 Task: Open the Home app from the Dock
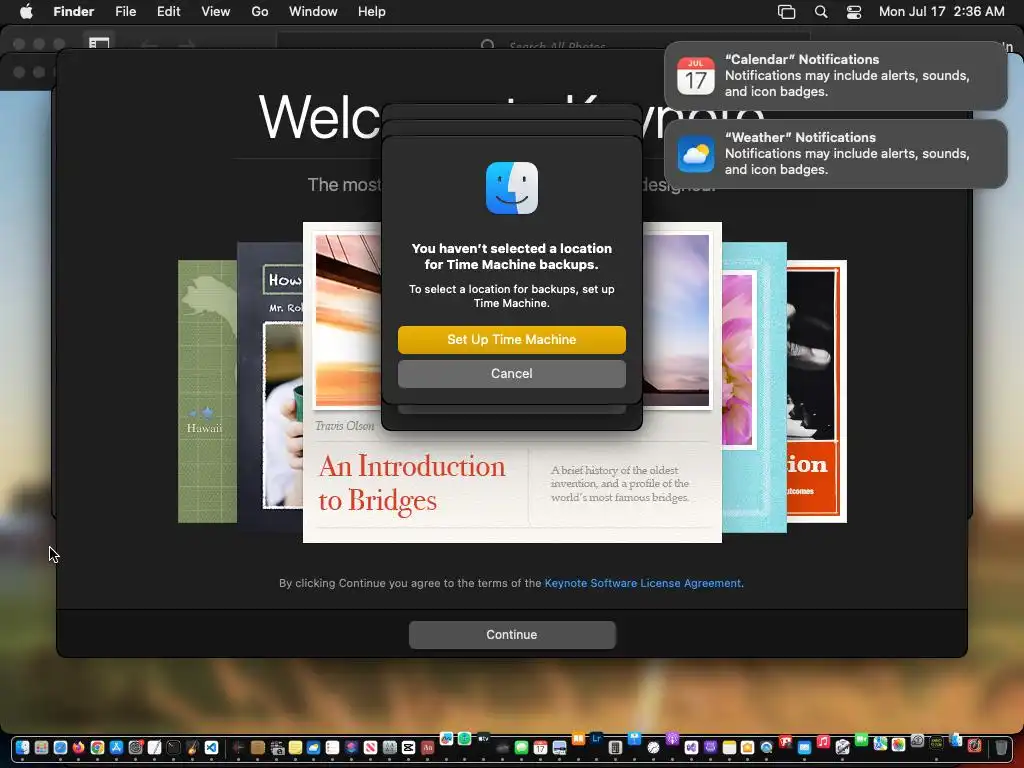(747, 748)
